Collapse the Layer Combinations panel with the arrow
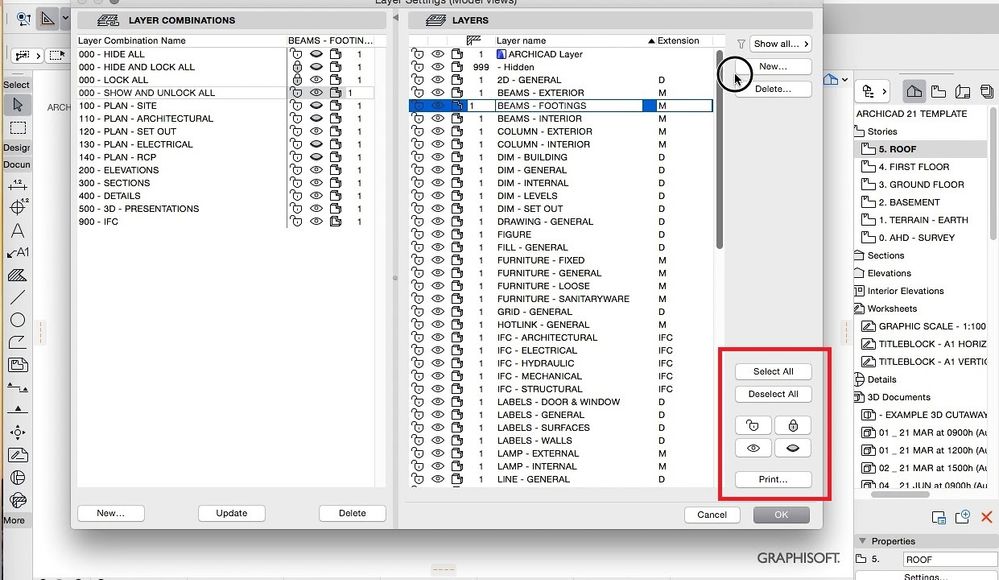The image size is (999, 580). pyautogui.click(x=396, y=18)
